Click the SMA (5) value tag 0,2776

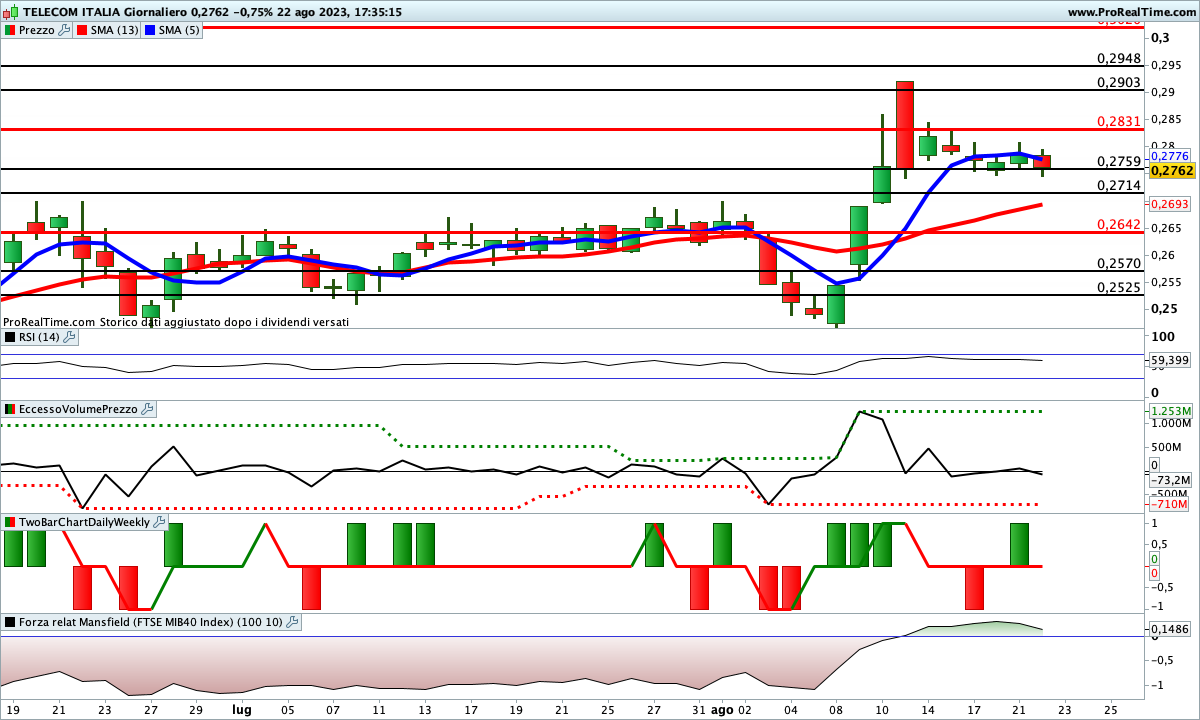point(1170,156)
